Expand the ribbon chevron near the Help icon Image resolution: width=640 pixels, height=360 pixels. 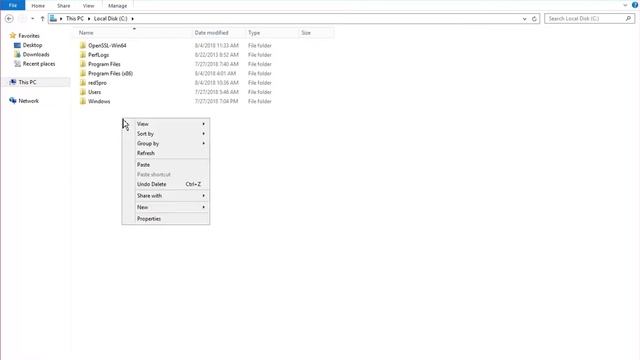coord(625,5)
